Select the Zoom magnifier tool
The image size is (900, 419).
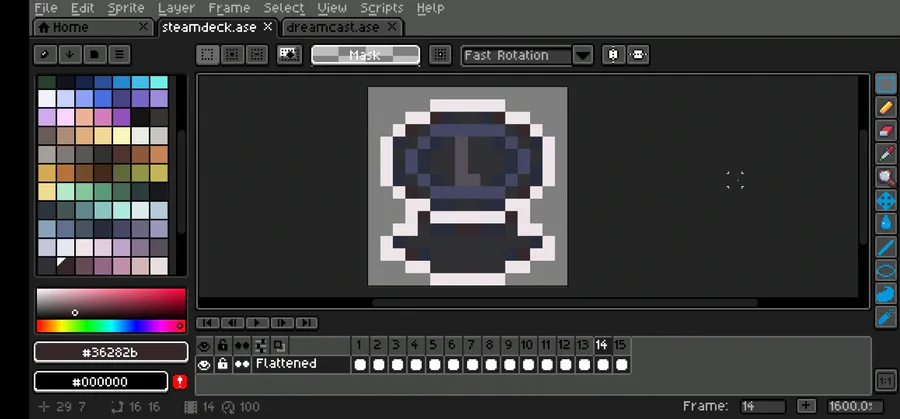pyautogui.click(x=886, y=178)
